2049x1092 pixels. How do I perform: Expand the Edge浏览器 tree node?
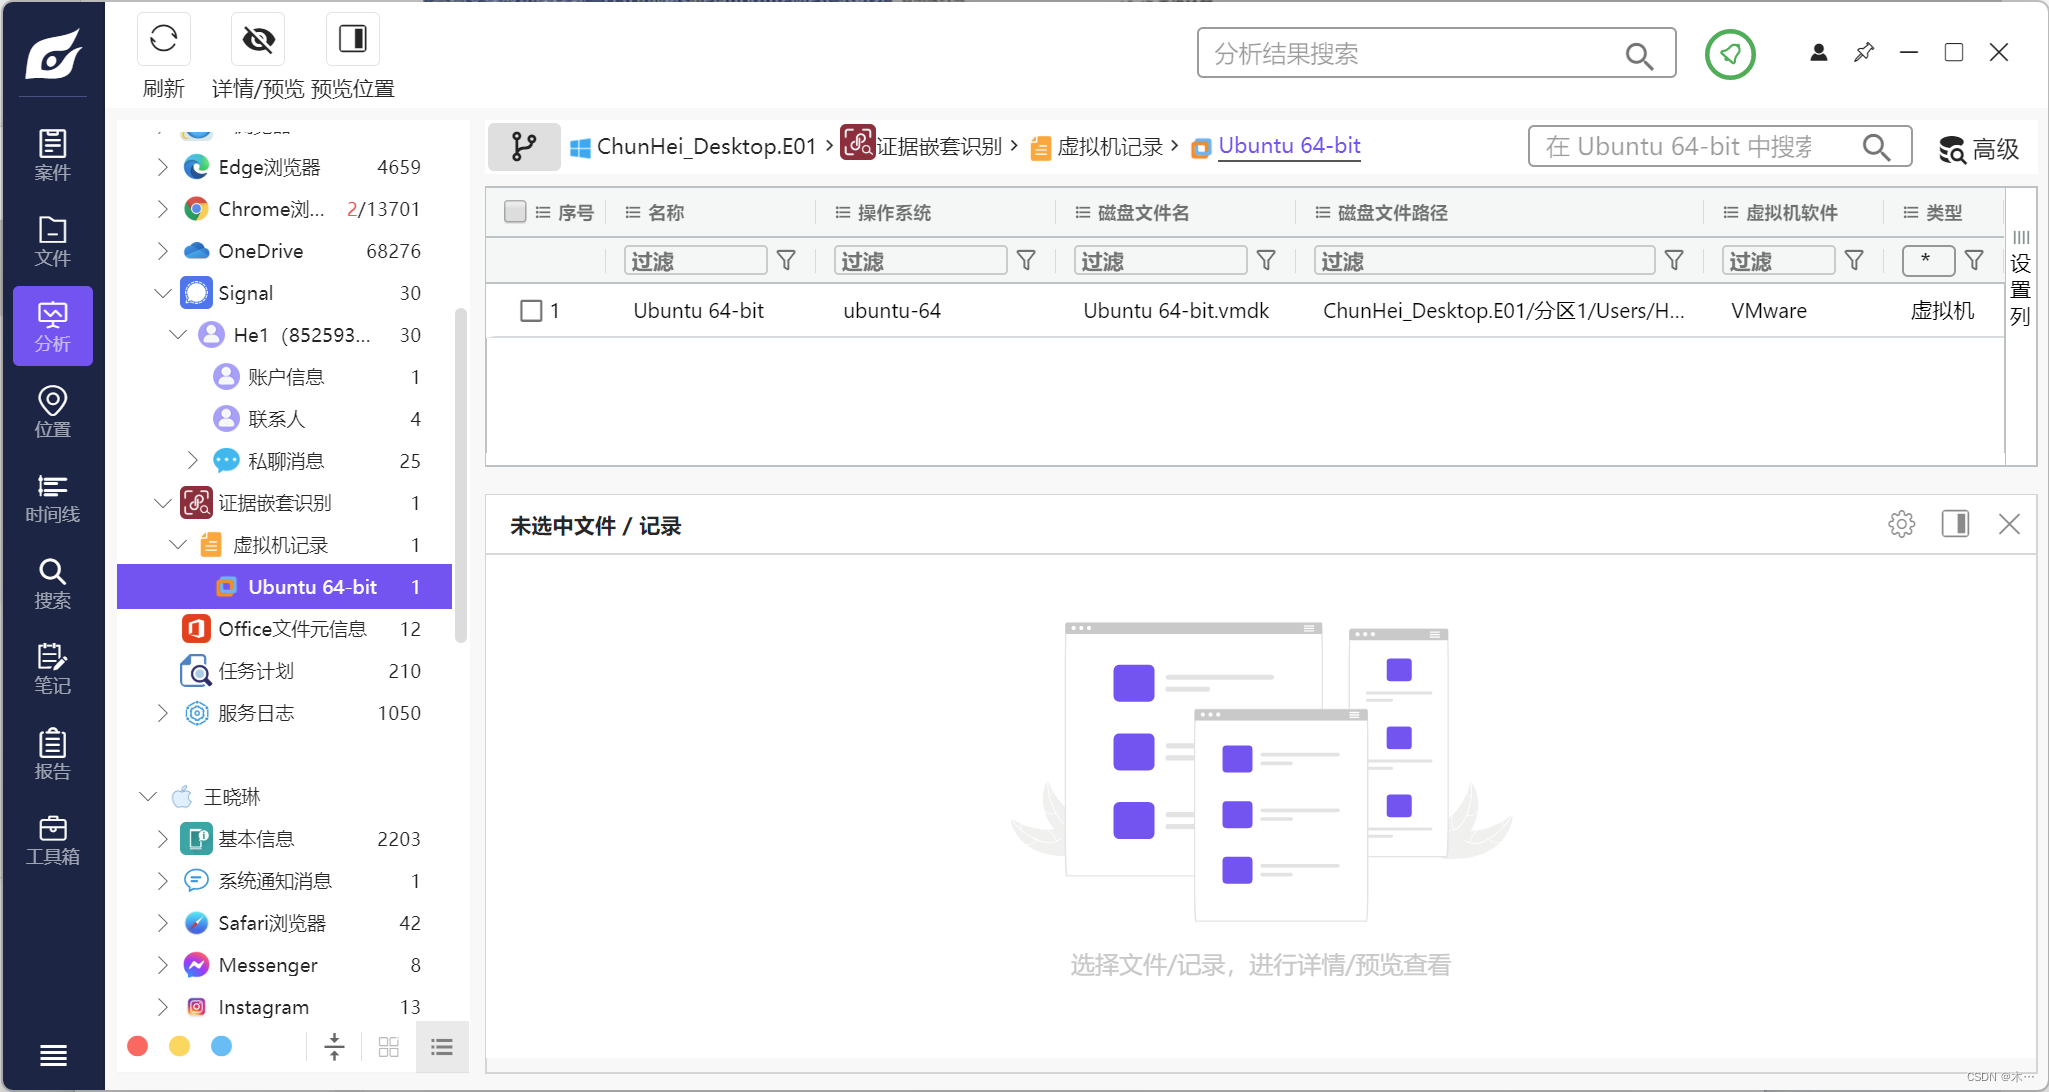click(x=163, y=167)
